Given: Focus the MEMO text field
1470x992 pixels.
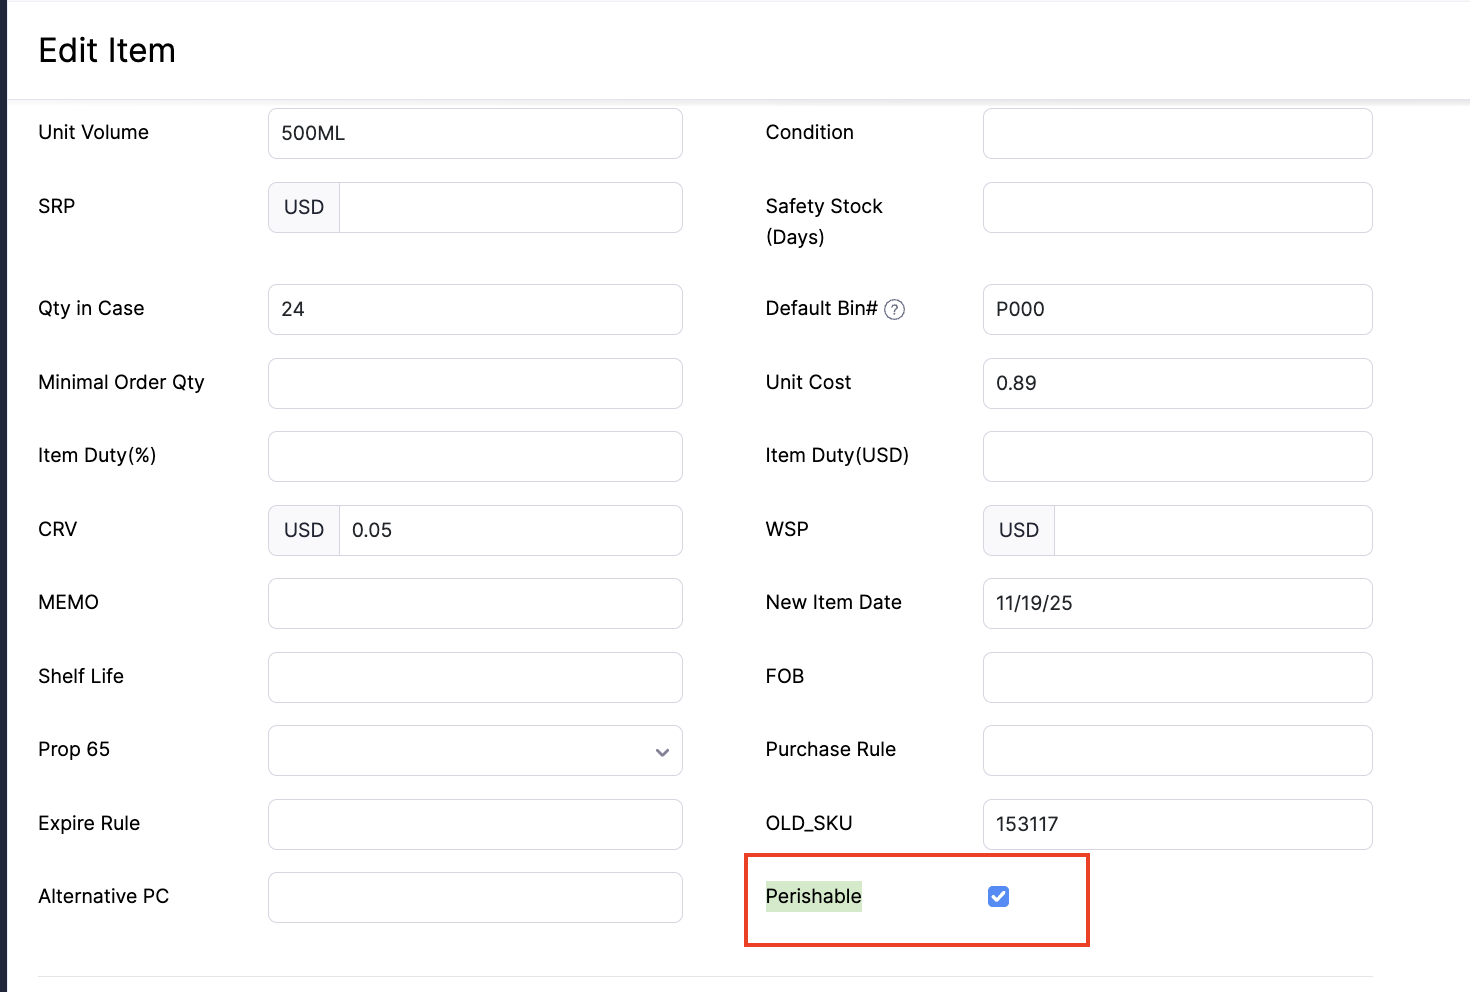Looking at the screenshot, I should 475,604.
